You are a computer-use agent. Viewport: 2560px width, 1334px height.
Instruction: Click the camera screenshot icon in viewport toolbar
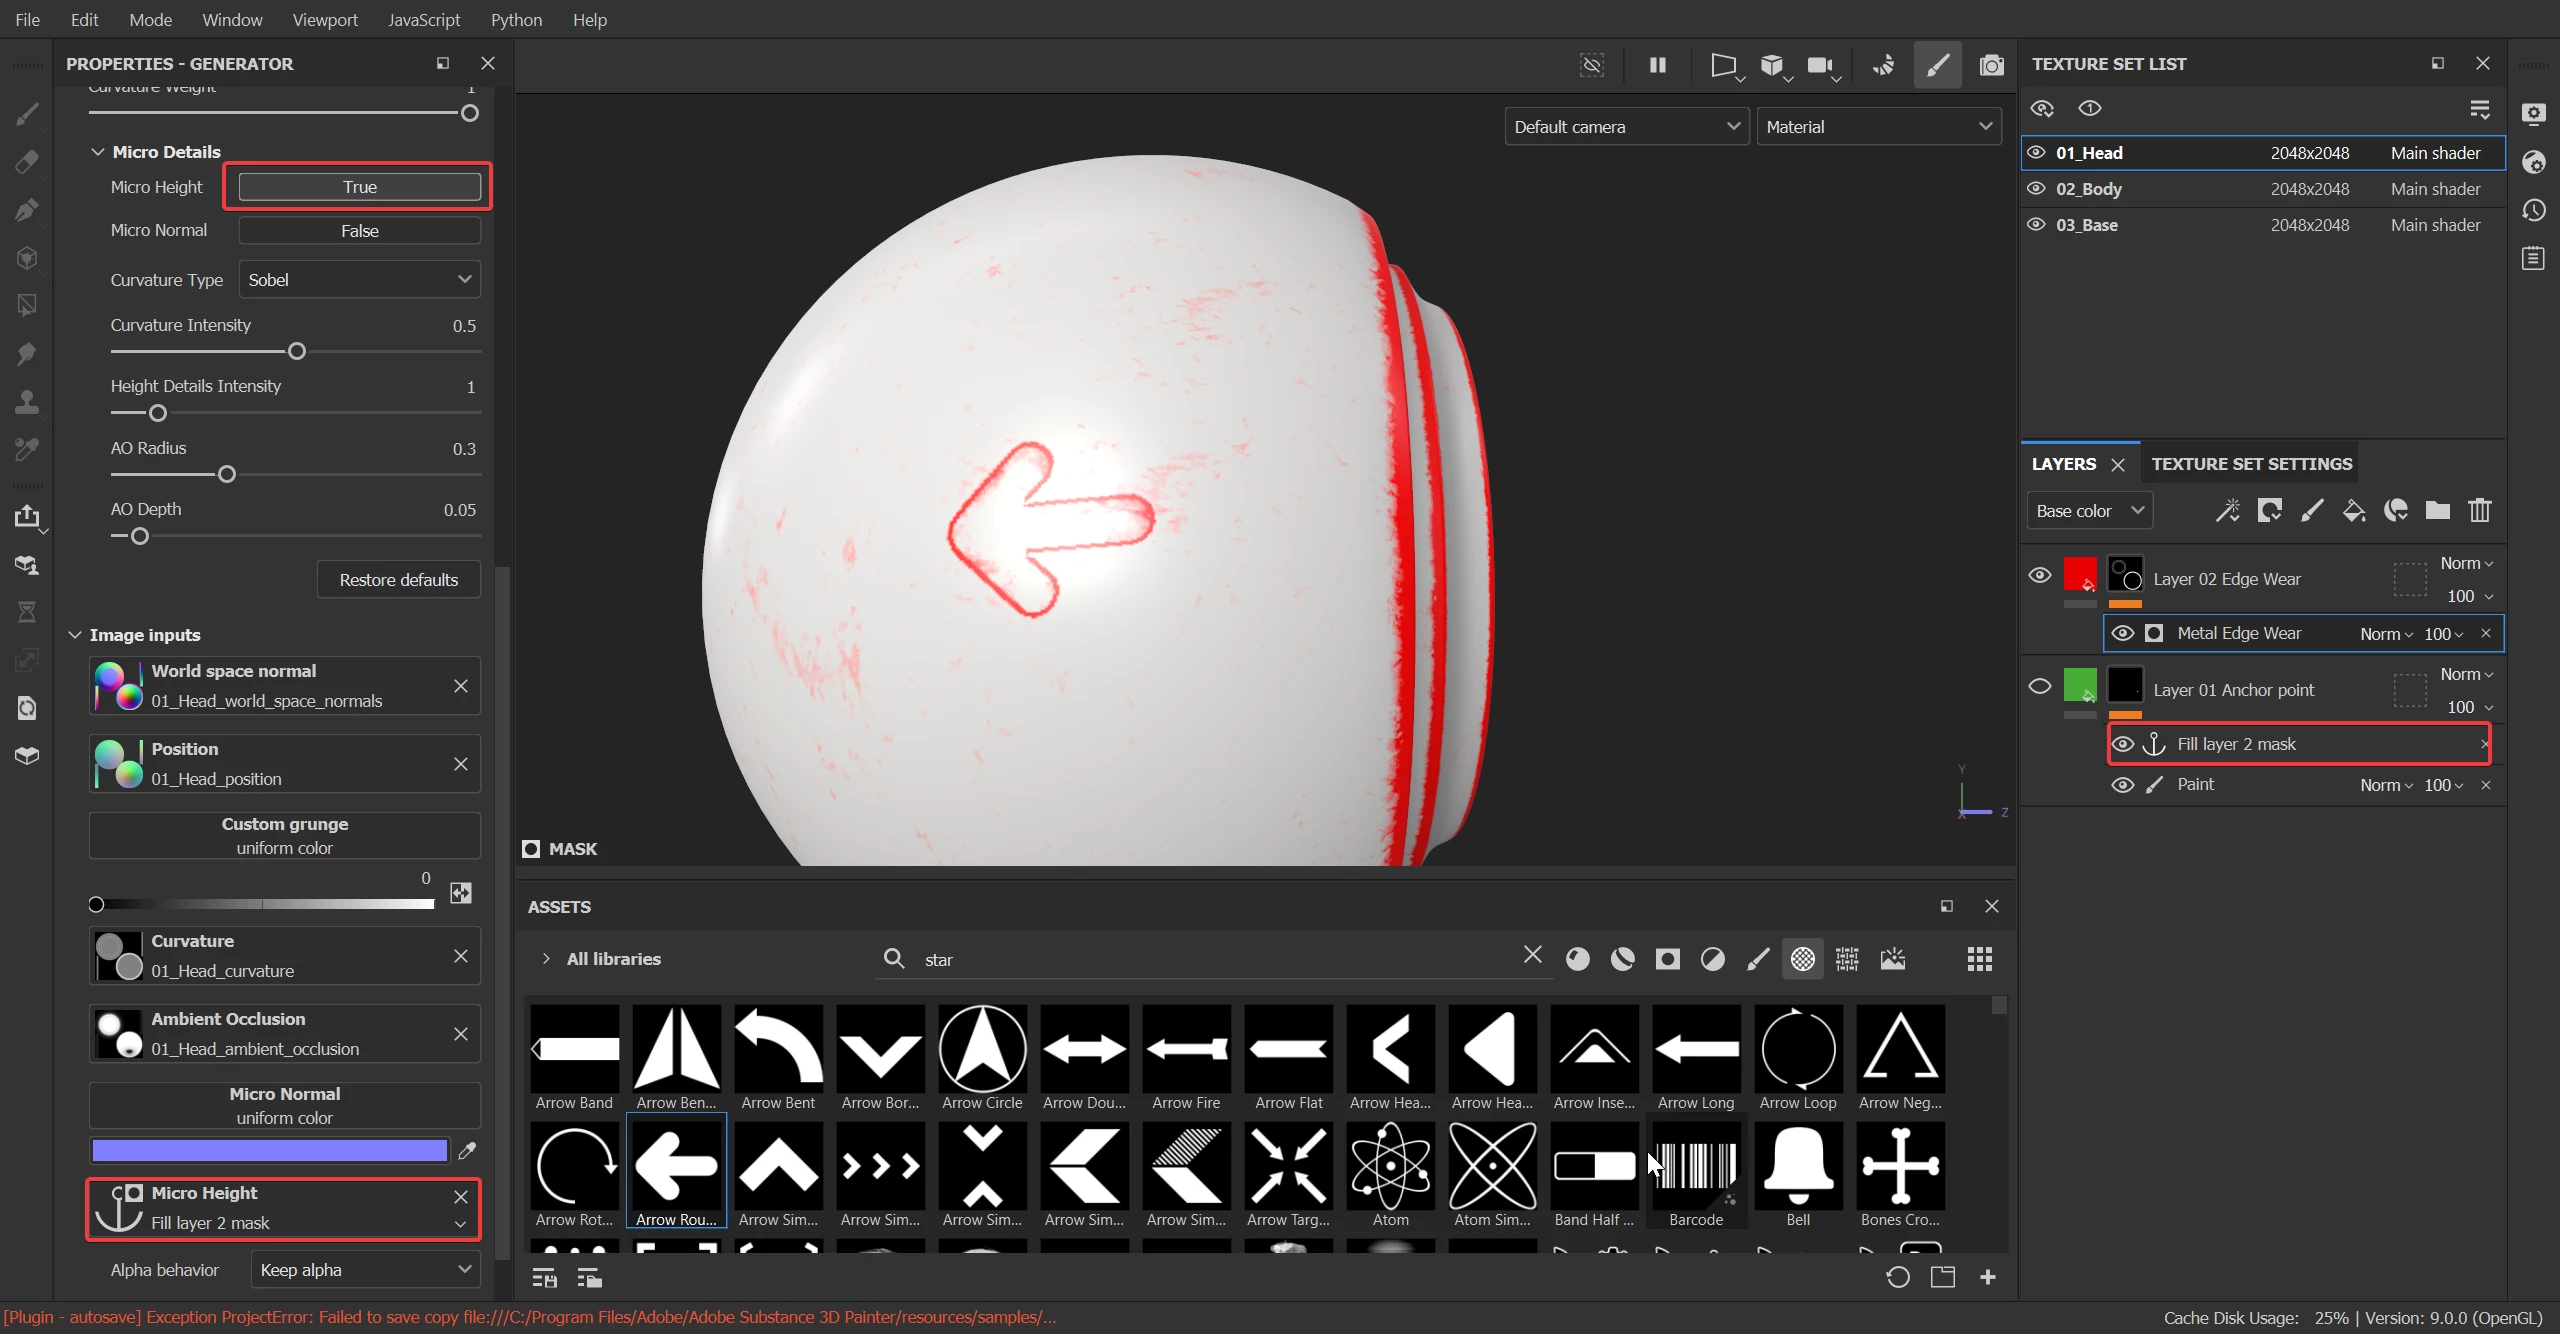click(1991, 65)
